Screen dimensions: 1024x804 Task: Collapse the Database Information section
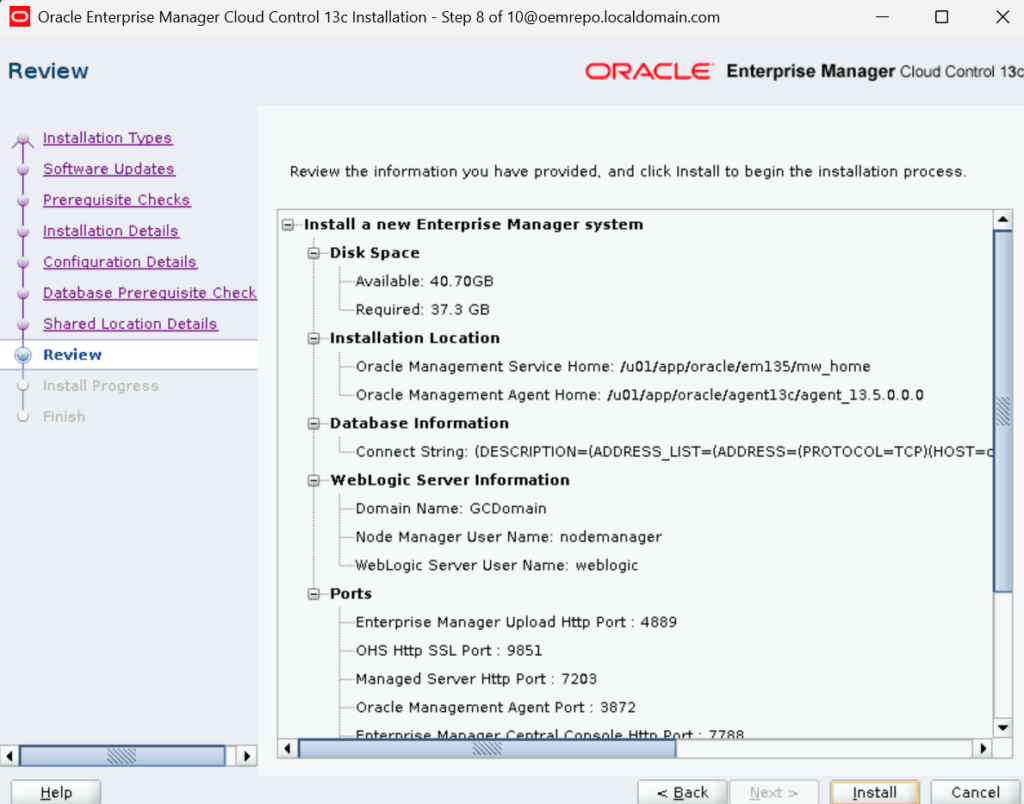pos(314,424)
